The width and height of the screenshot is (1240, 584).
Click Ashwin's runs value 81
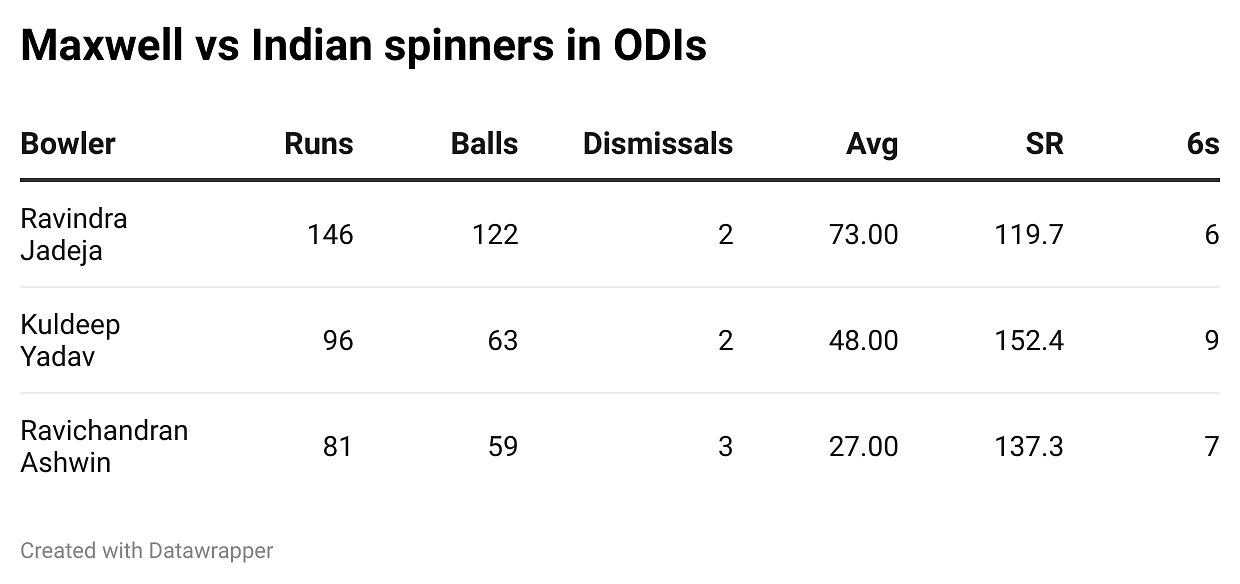click(x=337, y=446)
